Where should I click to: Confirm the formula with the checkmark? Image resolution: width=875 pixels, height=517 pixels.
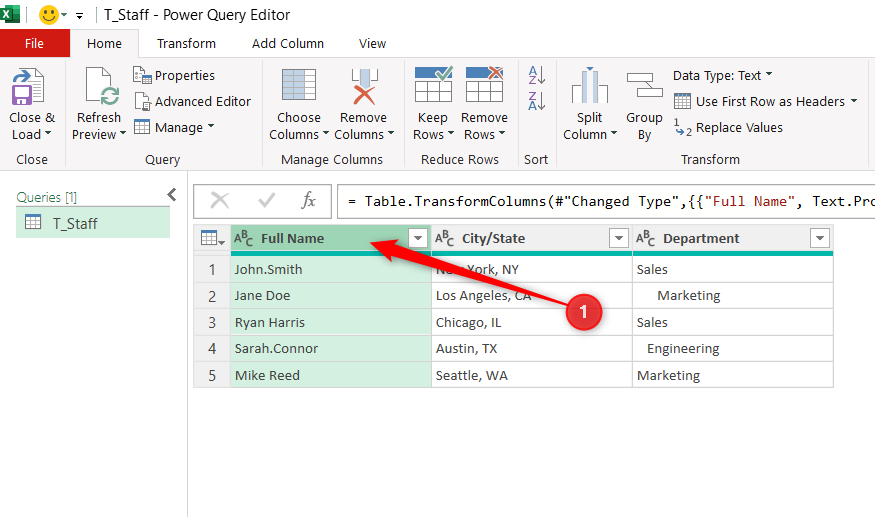266,200
